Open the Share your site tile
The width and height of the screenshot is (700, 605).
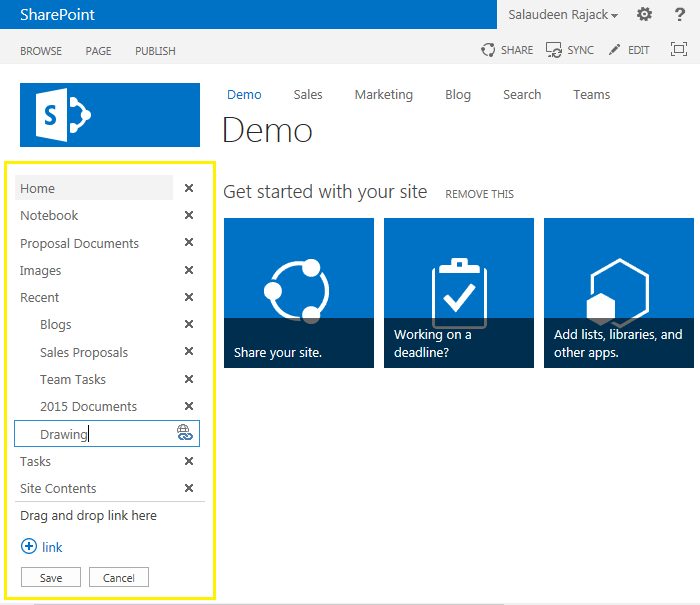pyautogui.click(x=299, y=293)
